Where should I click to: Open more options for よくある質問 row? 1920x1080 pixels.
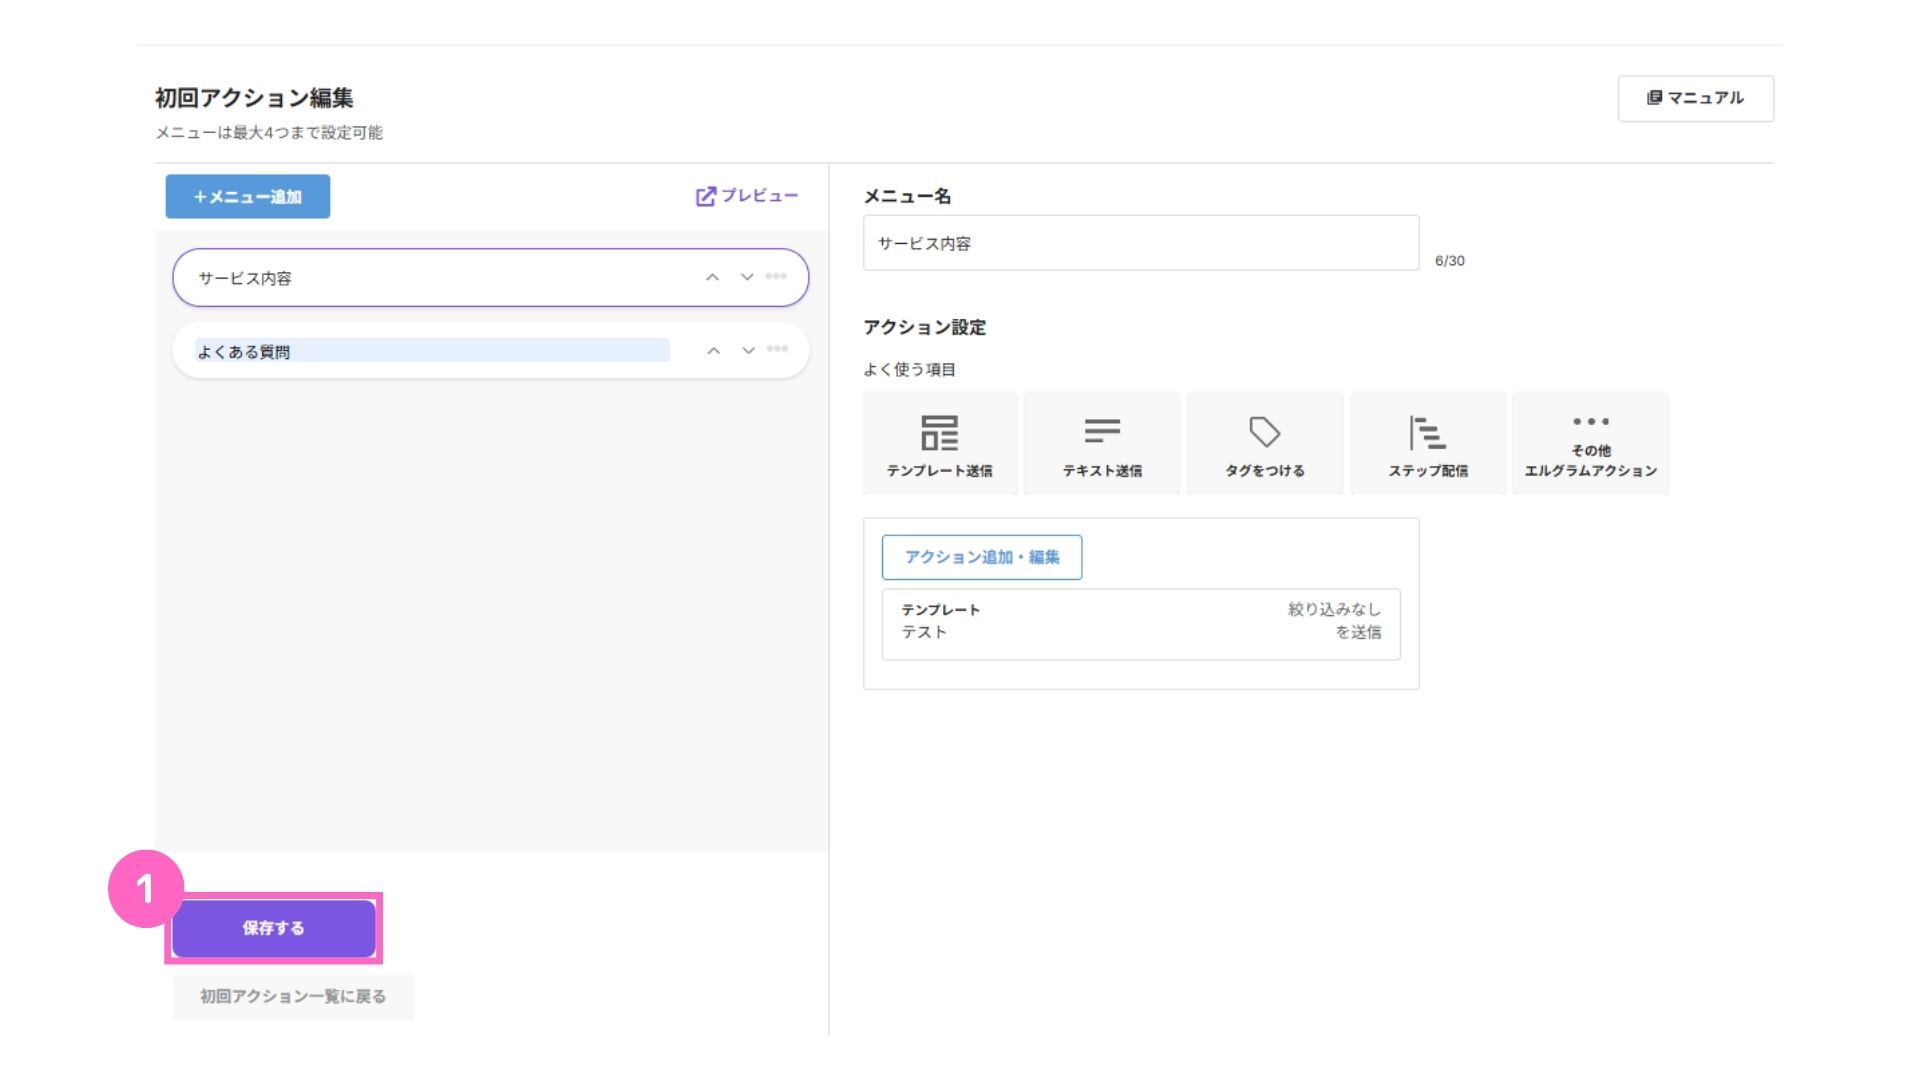click(x=778, y=349)
